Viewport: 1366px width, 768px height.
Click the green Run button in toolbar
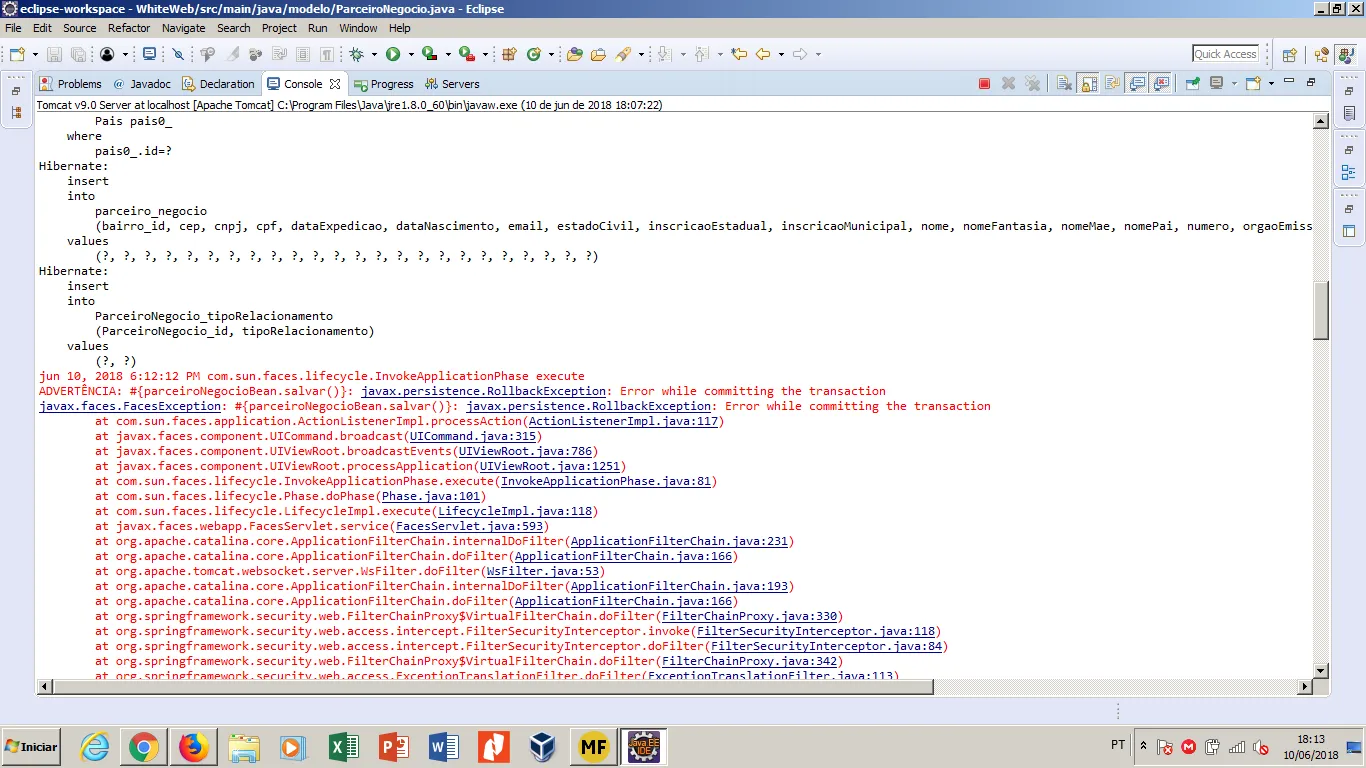(393, 54)
